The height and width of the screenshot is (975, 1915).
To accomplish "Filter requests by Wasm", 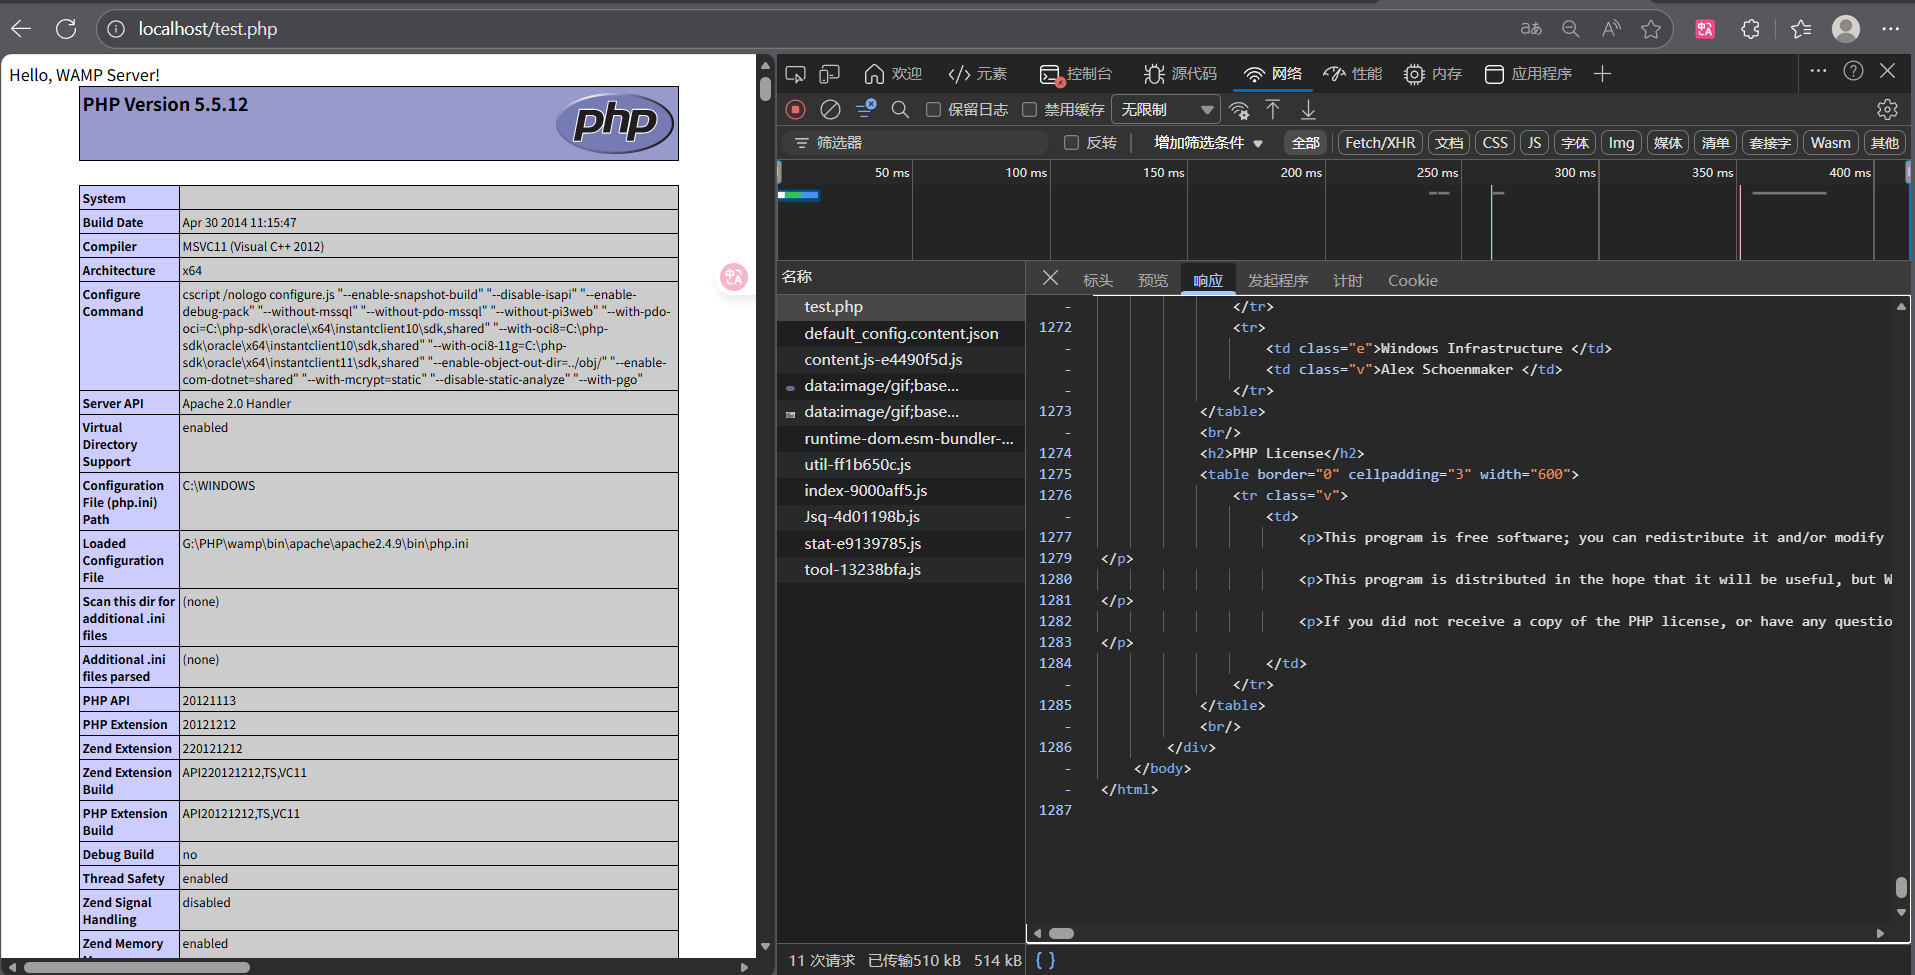I will click(x=1830, y=143).
